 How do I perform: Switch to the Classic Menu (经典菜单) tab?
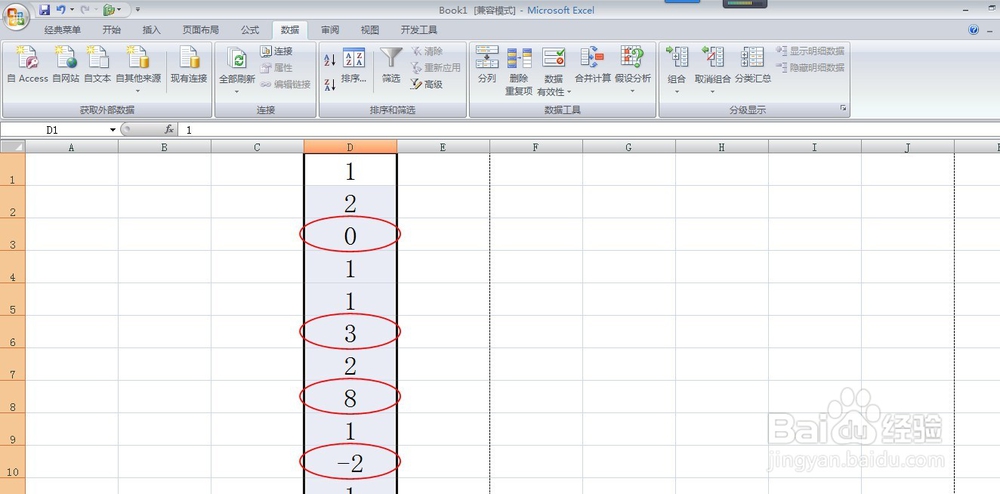[62, 30]
